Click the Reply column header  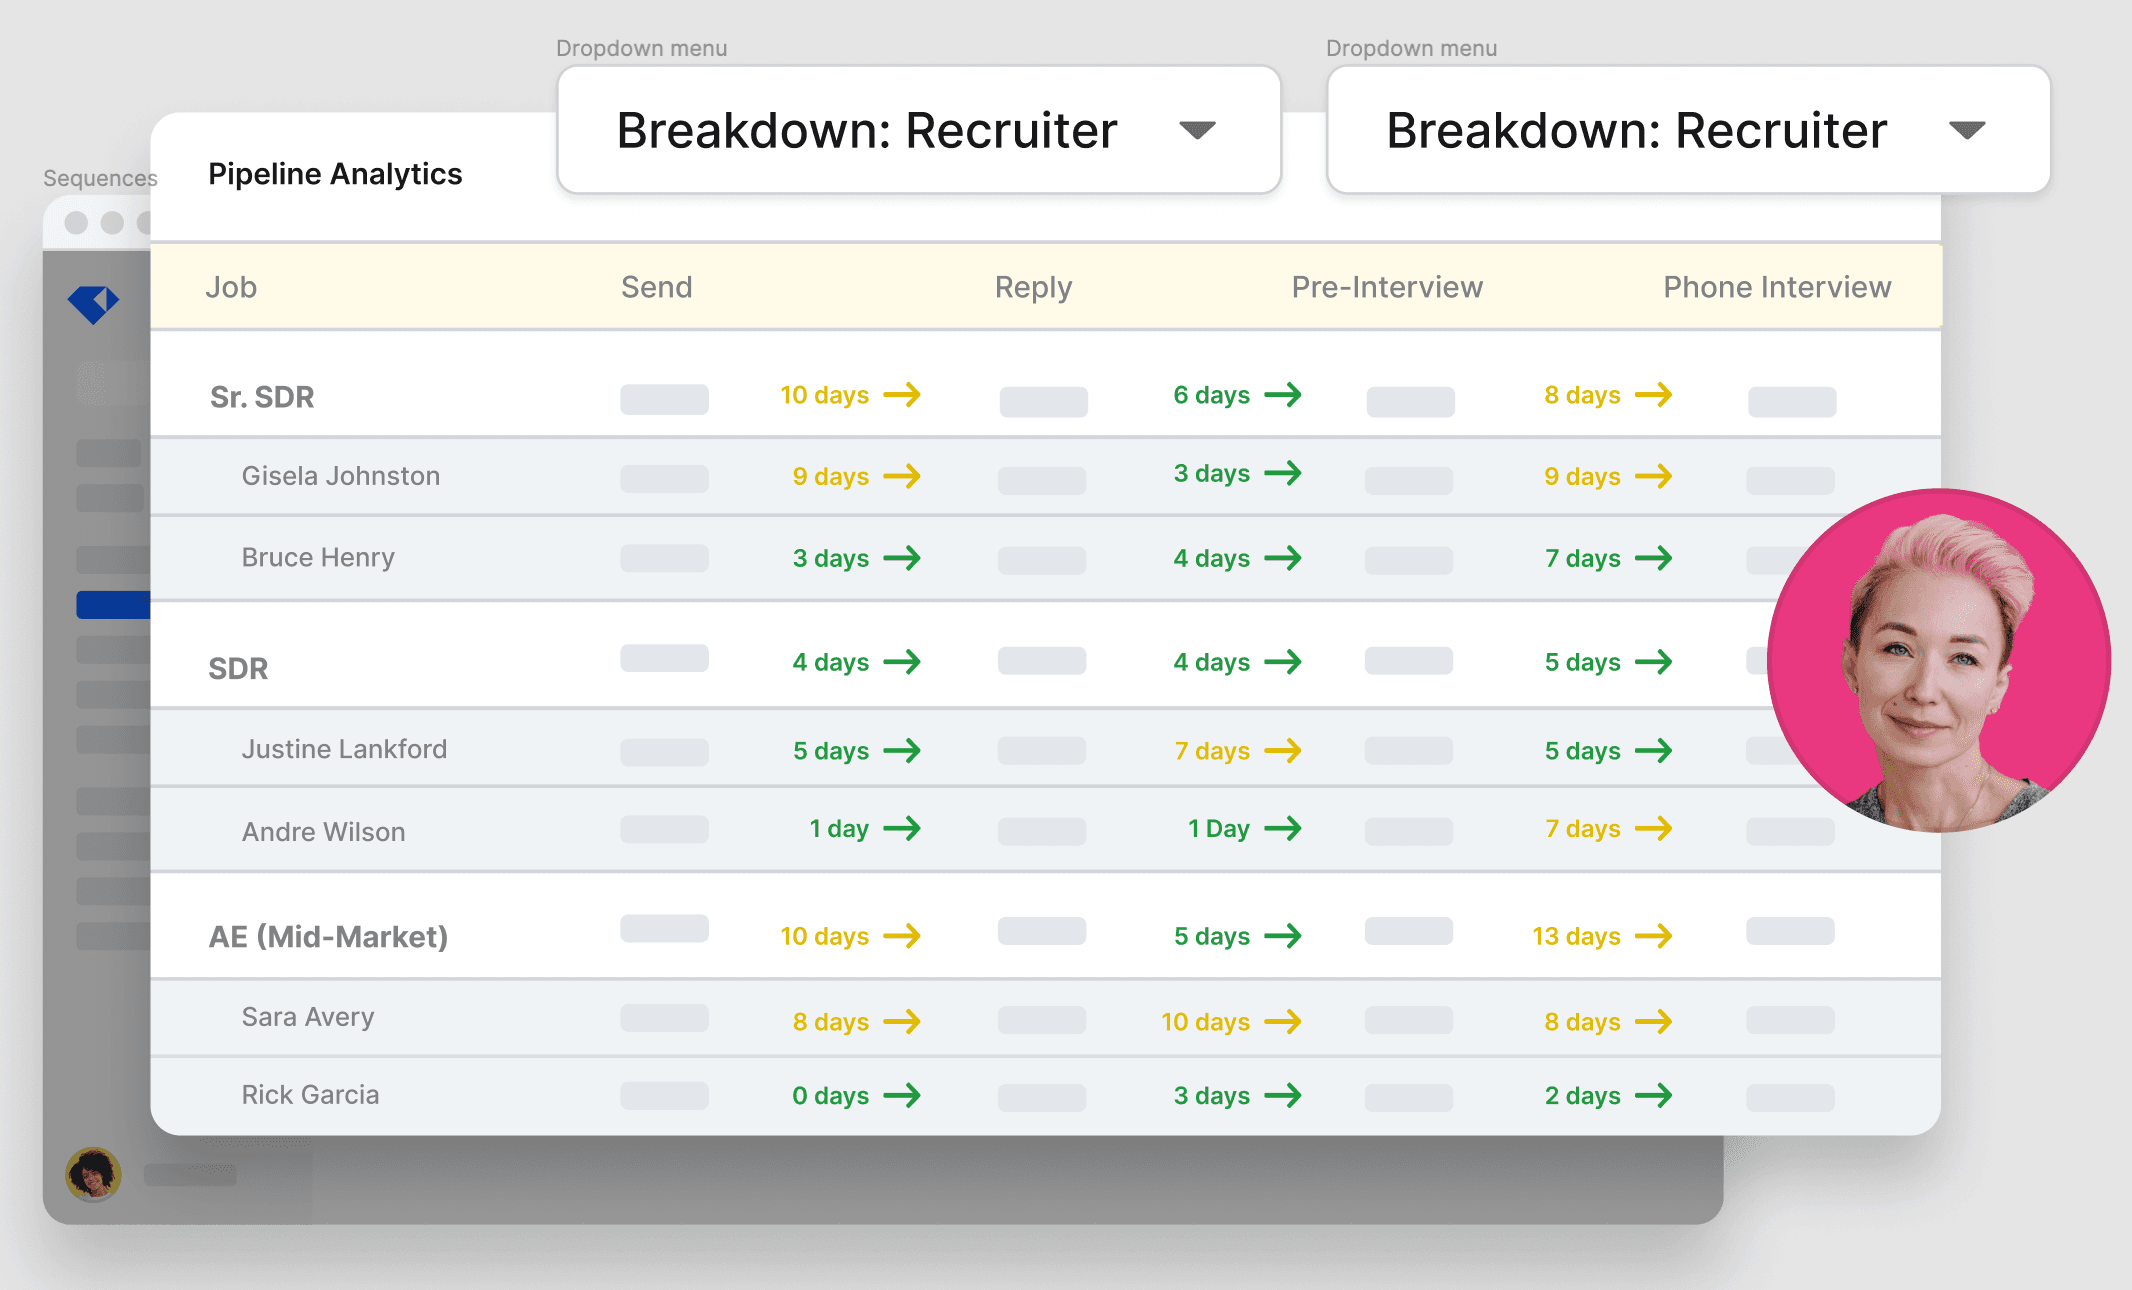[1033, 287]
